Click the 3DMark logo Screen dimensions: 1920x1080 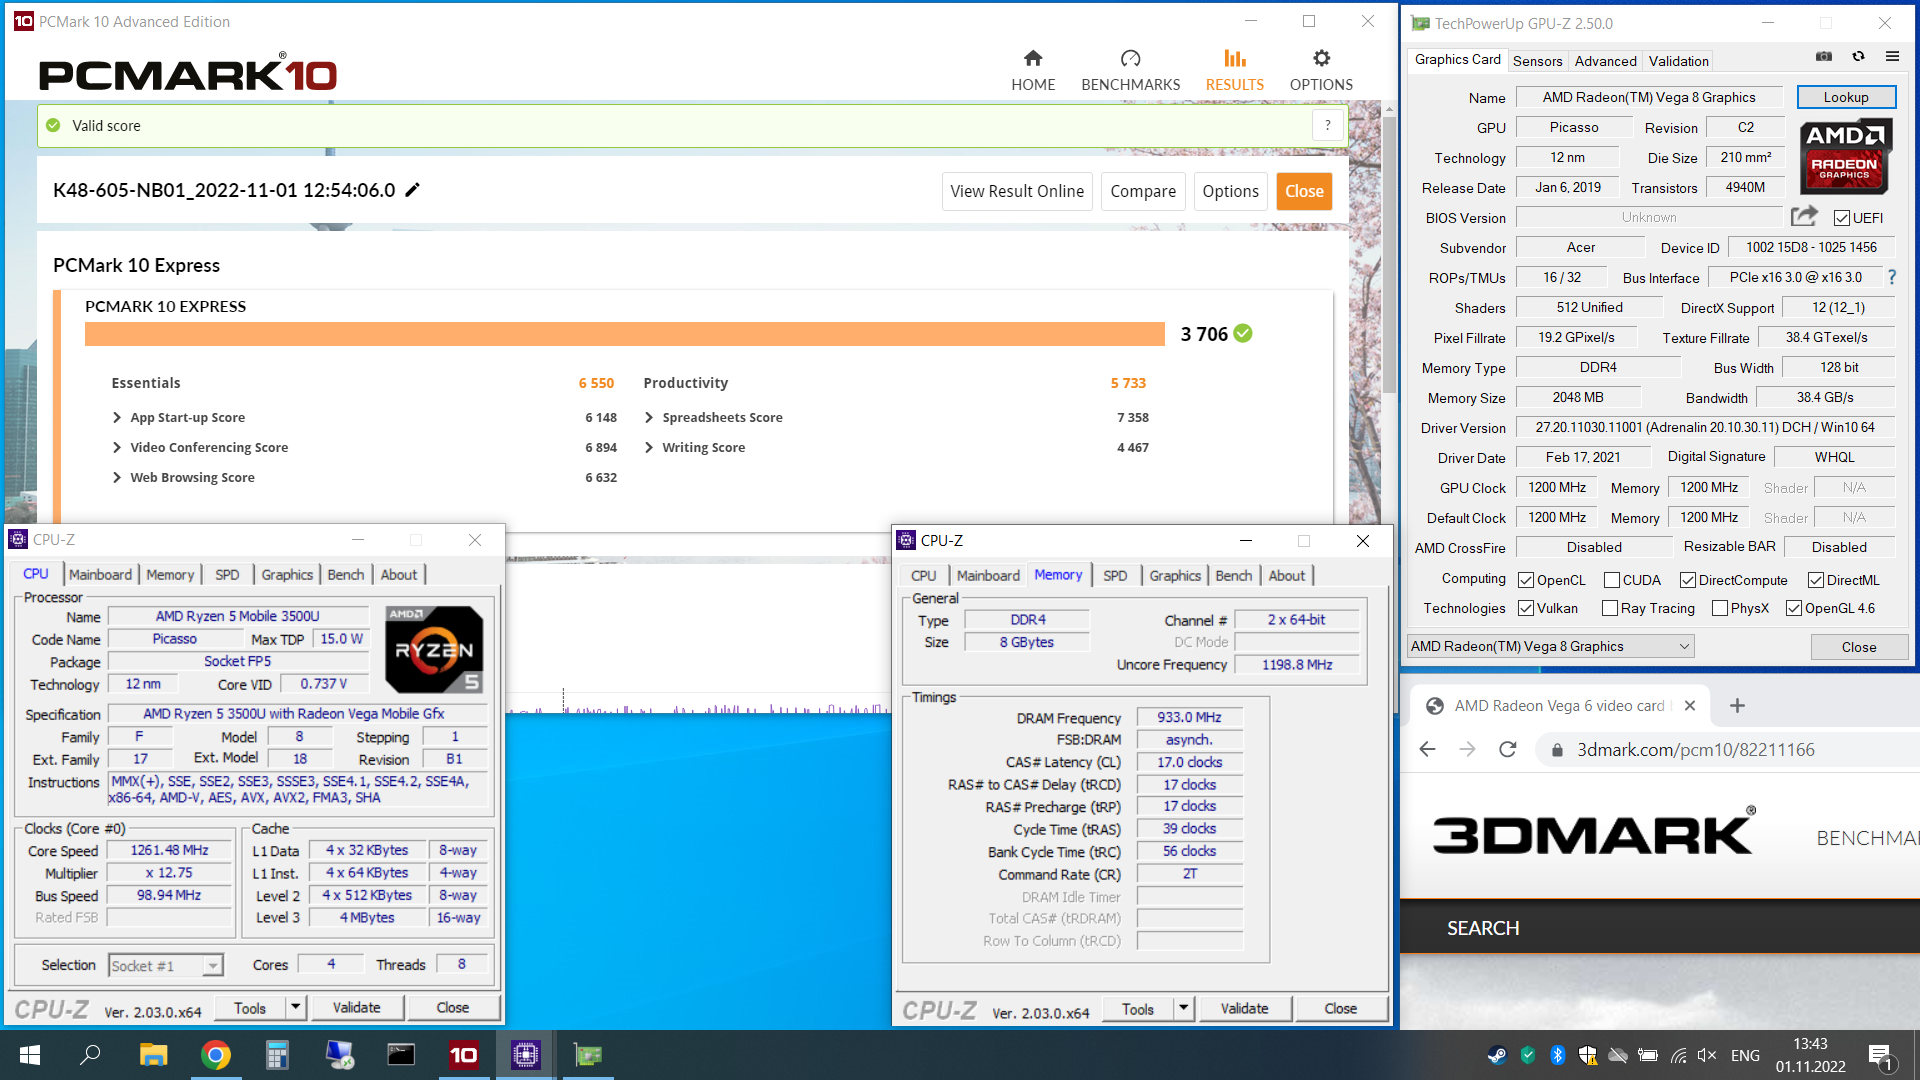pyautogui.click(x=1593, y=834)
